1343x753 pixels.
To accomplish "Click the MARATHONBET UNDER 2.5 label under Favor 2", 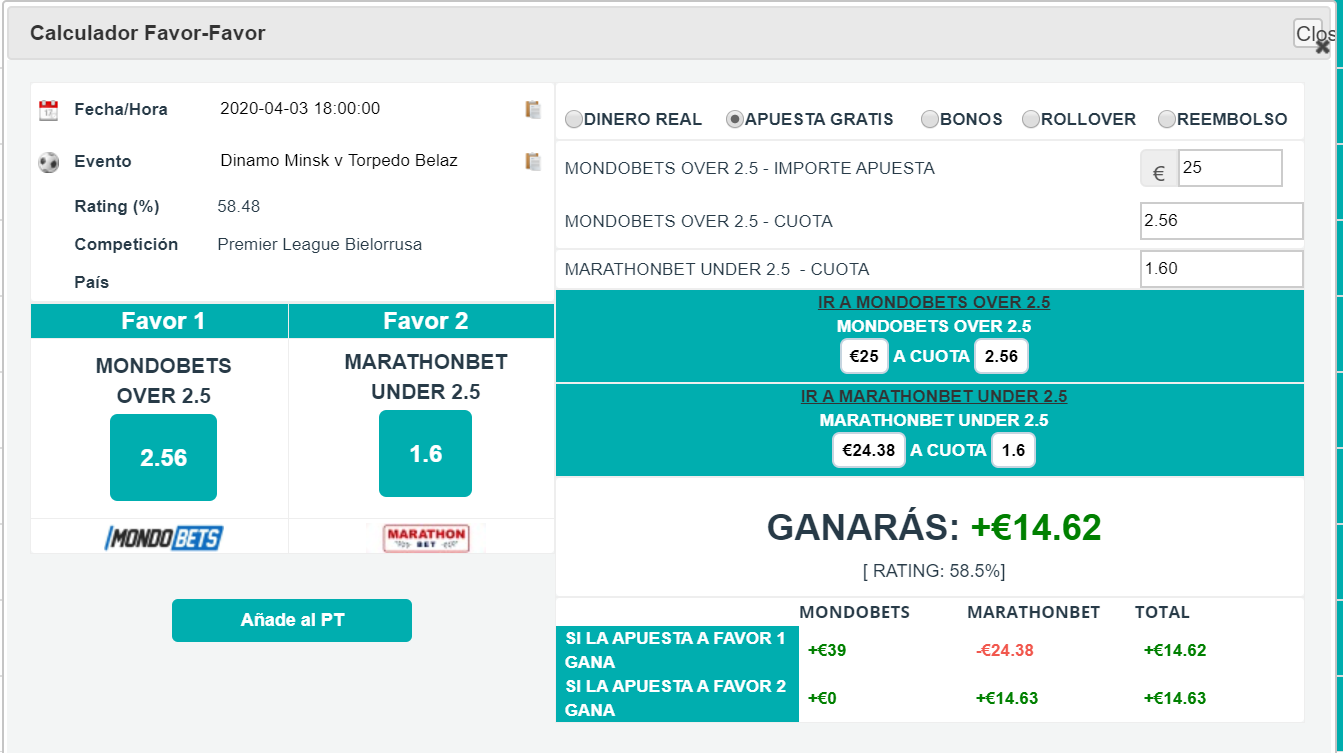I will 425,377.
